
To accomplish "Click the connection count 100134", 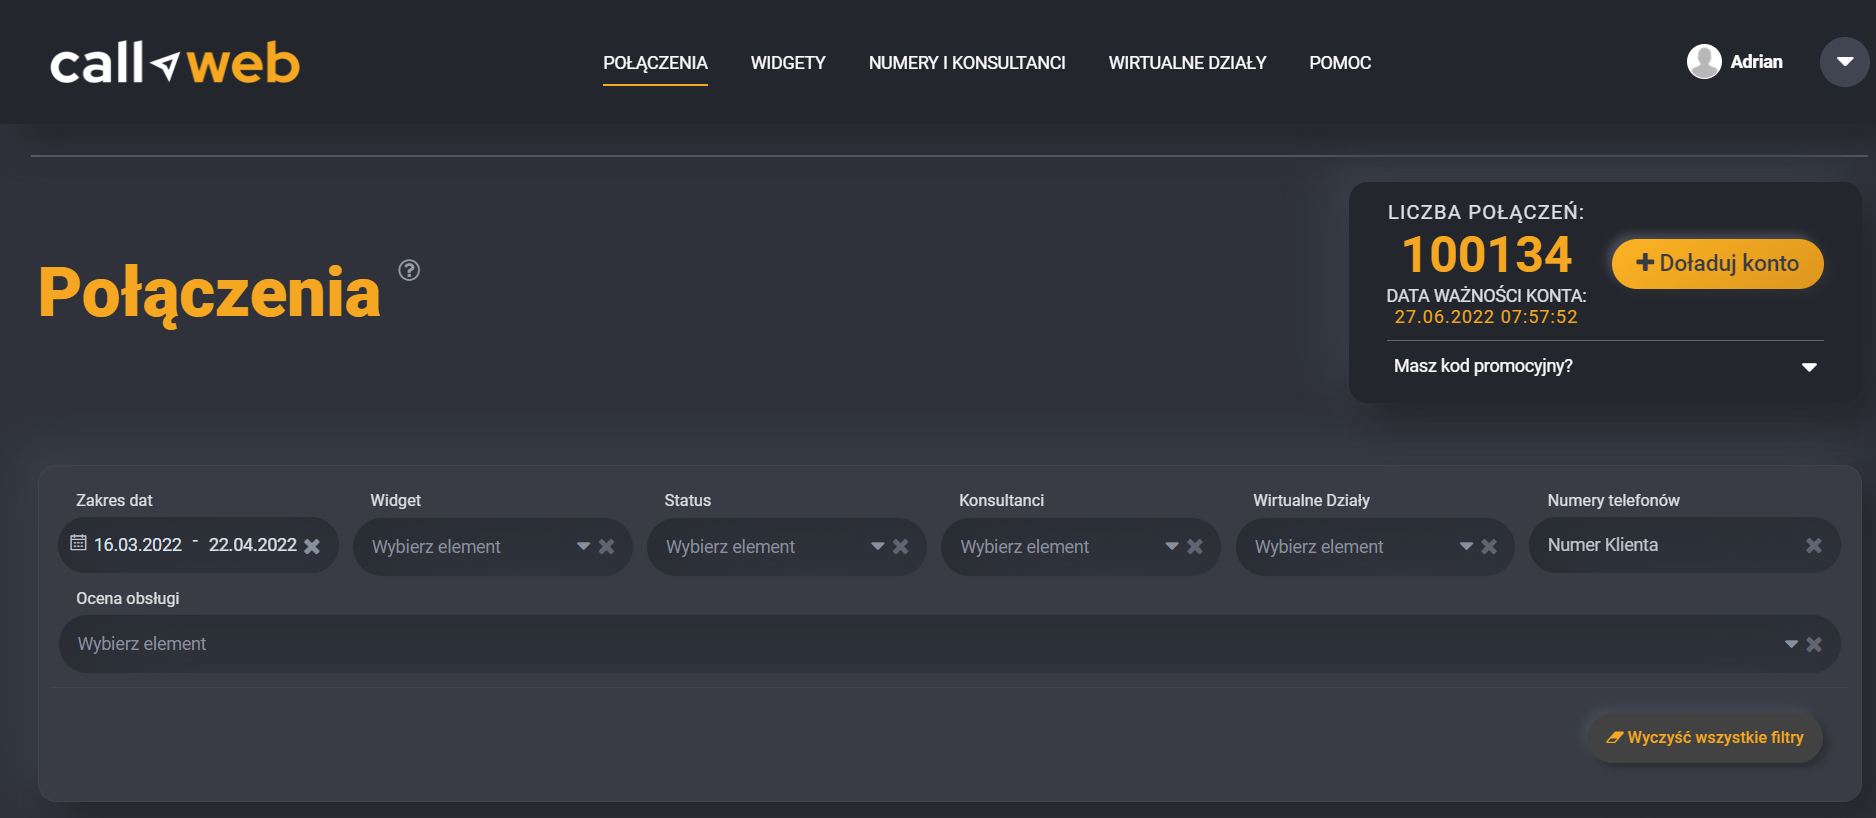I will tap(1487, 254).
